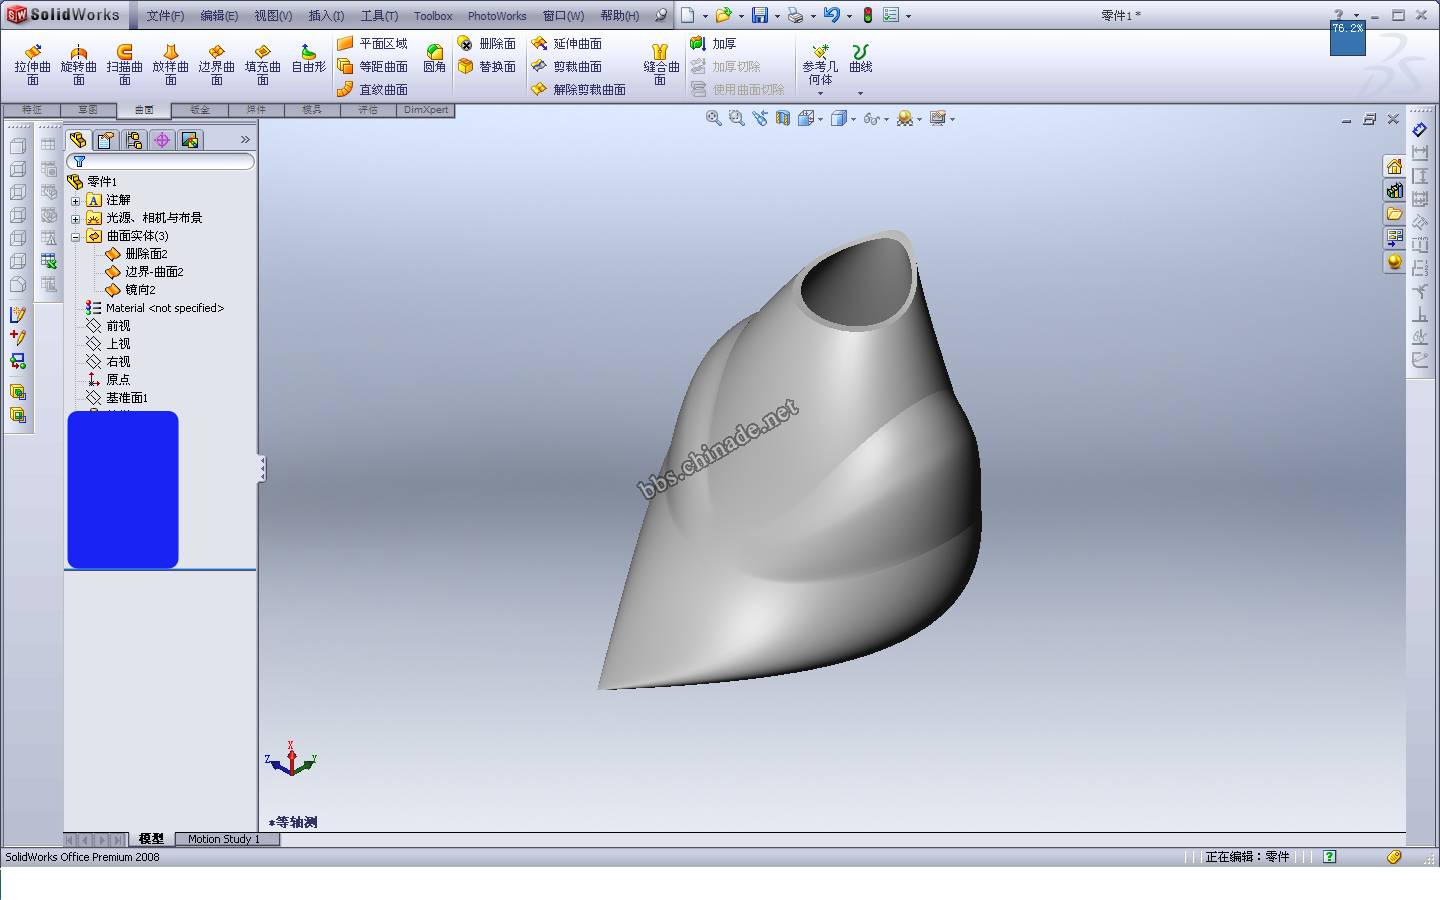Switch to the 钣金 (Sheet Metal) tab
1440x900 pixels.
coord(200,110)
